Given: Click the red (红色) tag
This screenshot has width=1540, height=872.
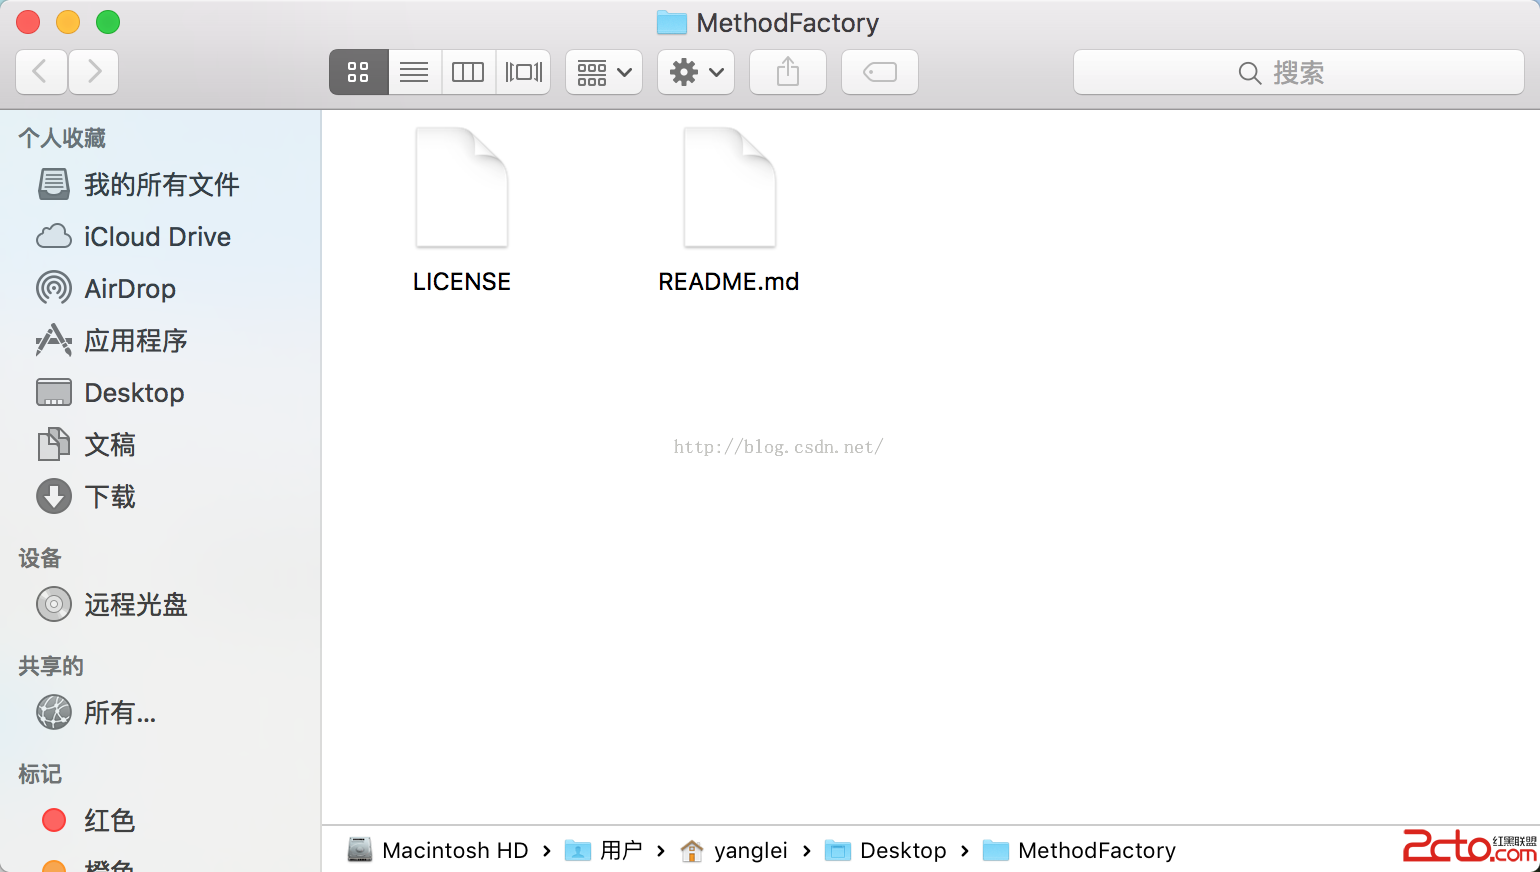Looking at the screenshot, I should point(108,821).
